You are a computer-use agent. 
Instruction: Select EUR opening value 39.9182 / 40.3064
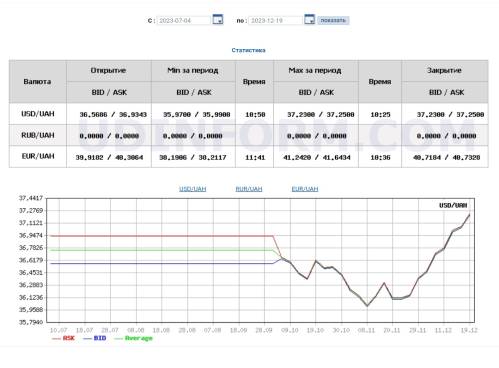point(109,157)
